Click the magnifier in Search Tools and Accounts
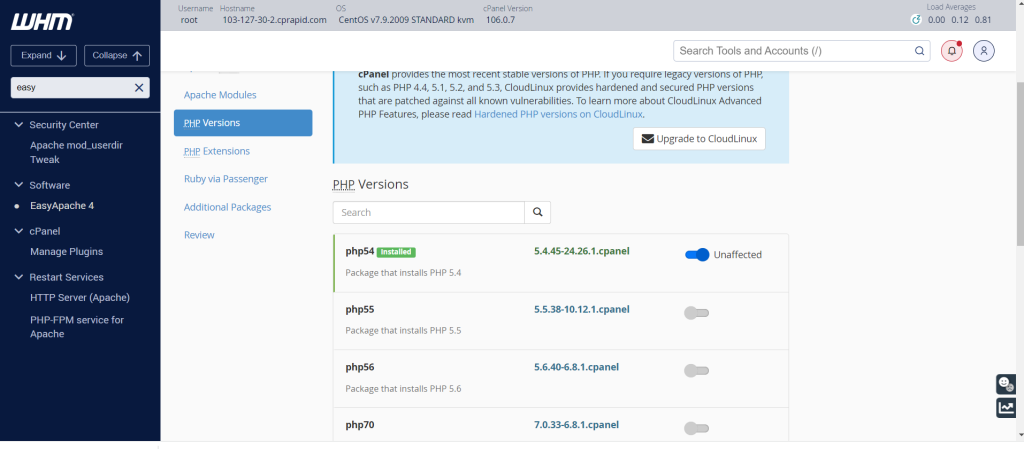The height and width of the screenshot is (449, 1024). coord(919,51)
